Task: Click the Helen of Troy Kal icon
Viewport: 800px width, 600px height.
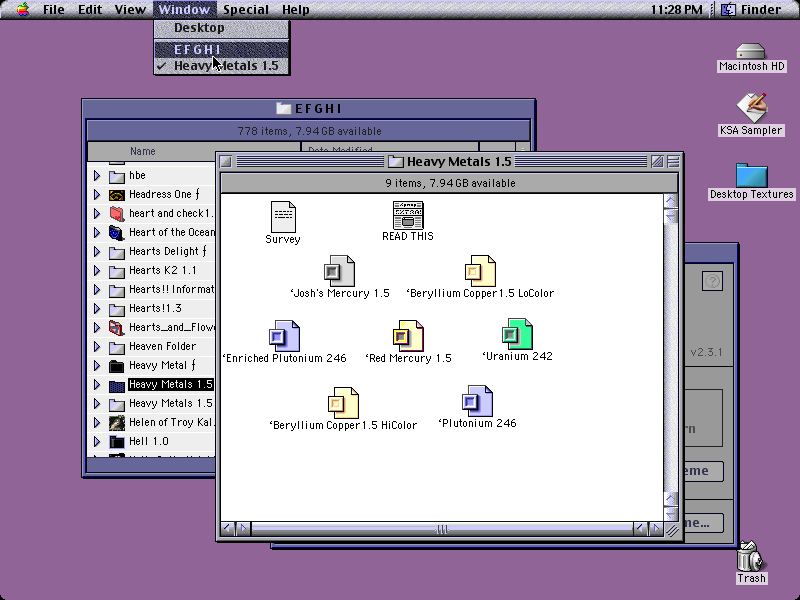Action: point(117,422)
